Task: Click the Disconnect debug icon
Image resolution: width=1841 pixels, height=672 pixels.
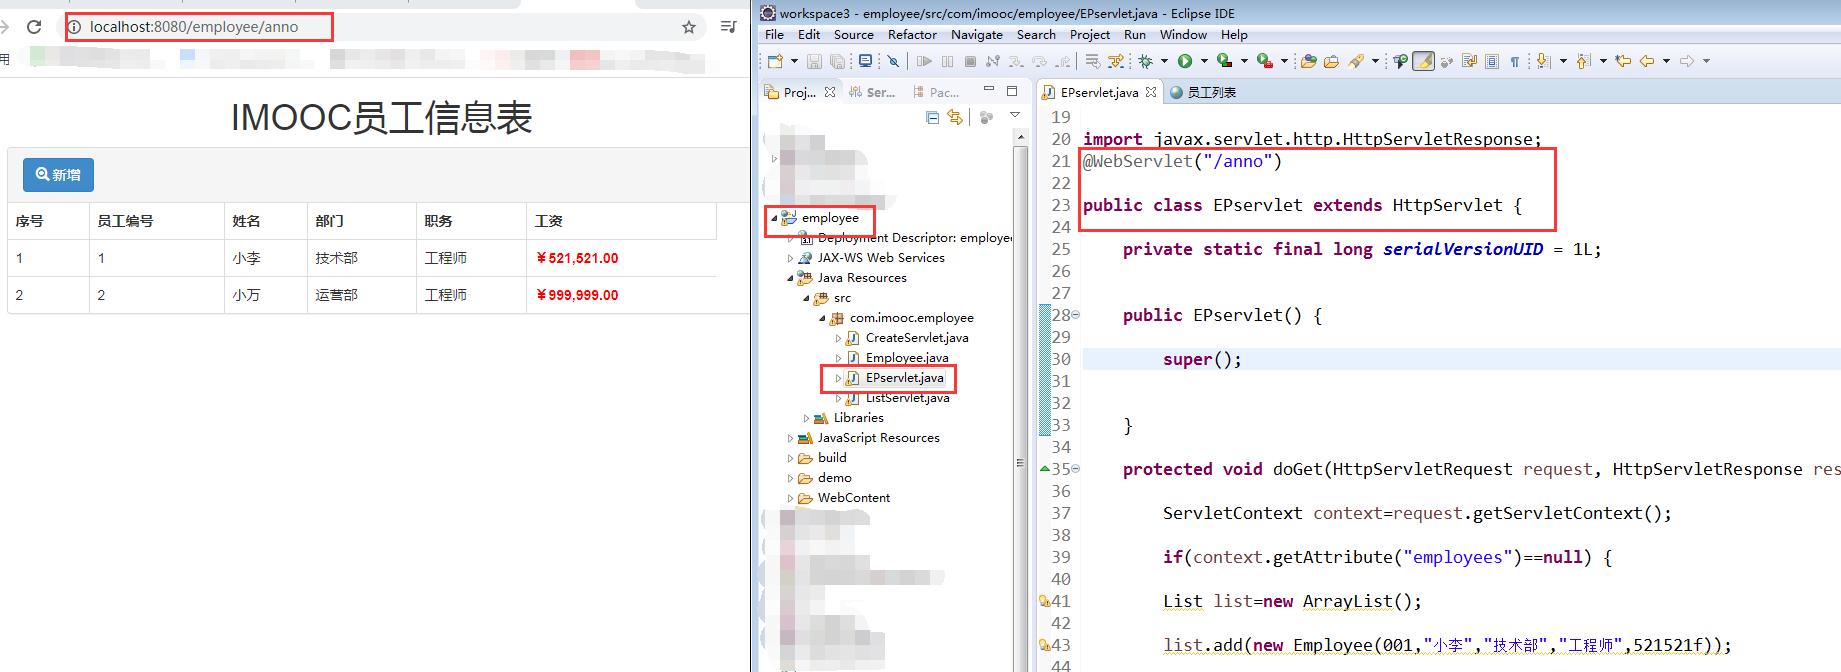Action: pyautogui.click(x=993, y=61)
